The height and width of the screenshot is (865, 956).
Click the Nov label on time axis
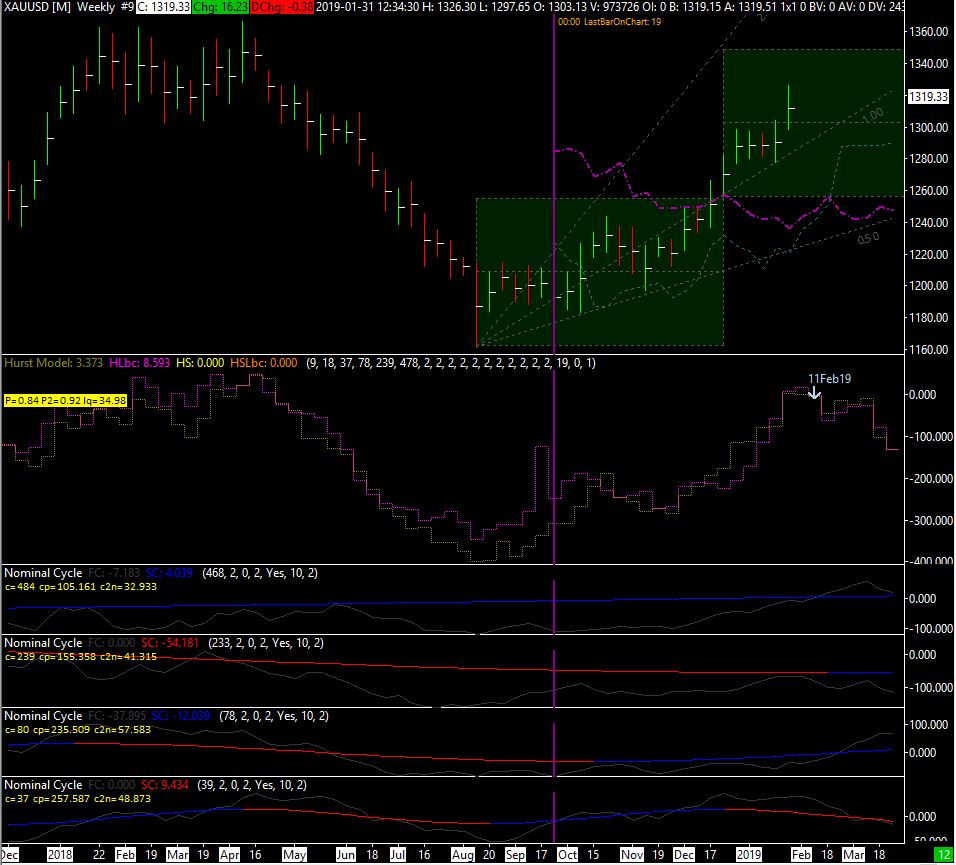[632, 855]
